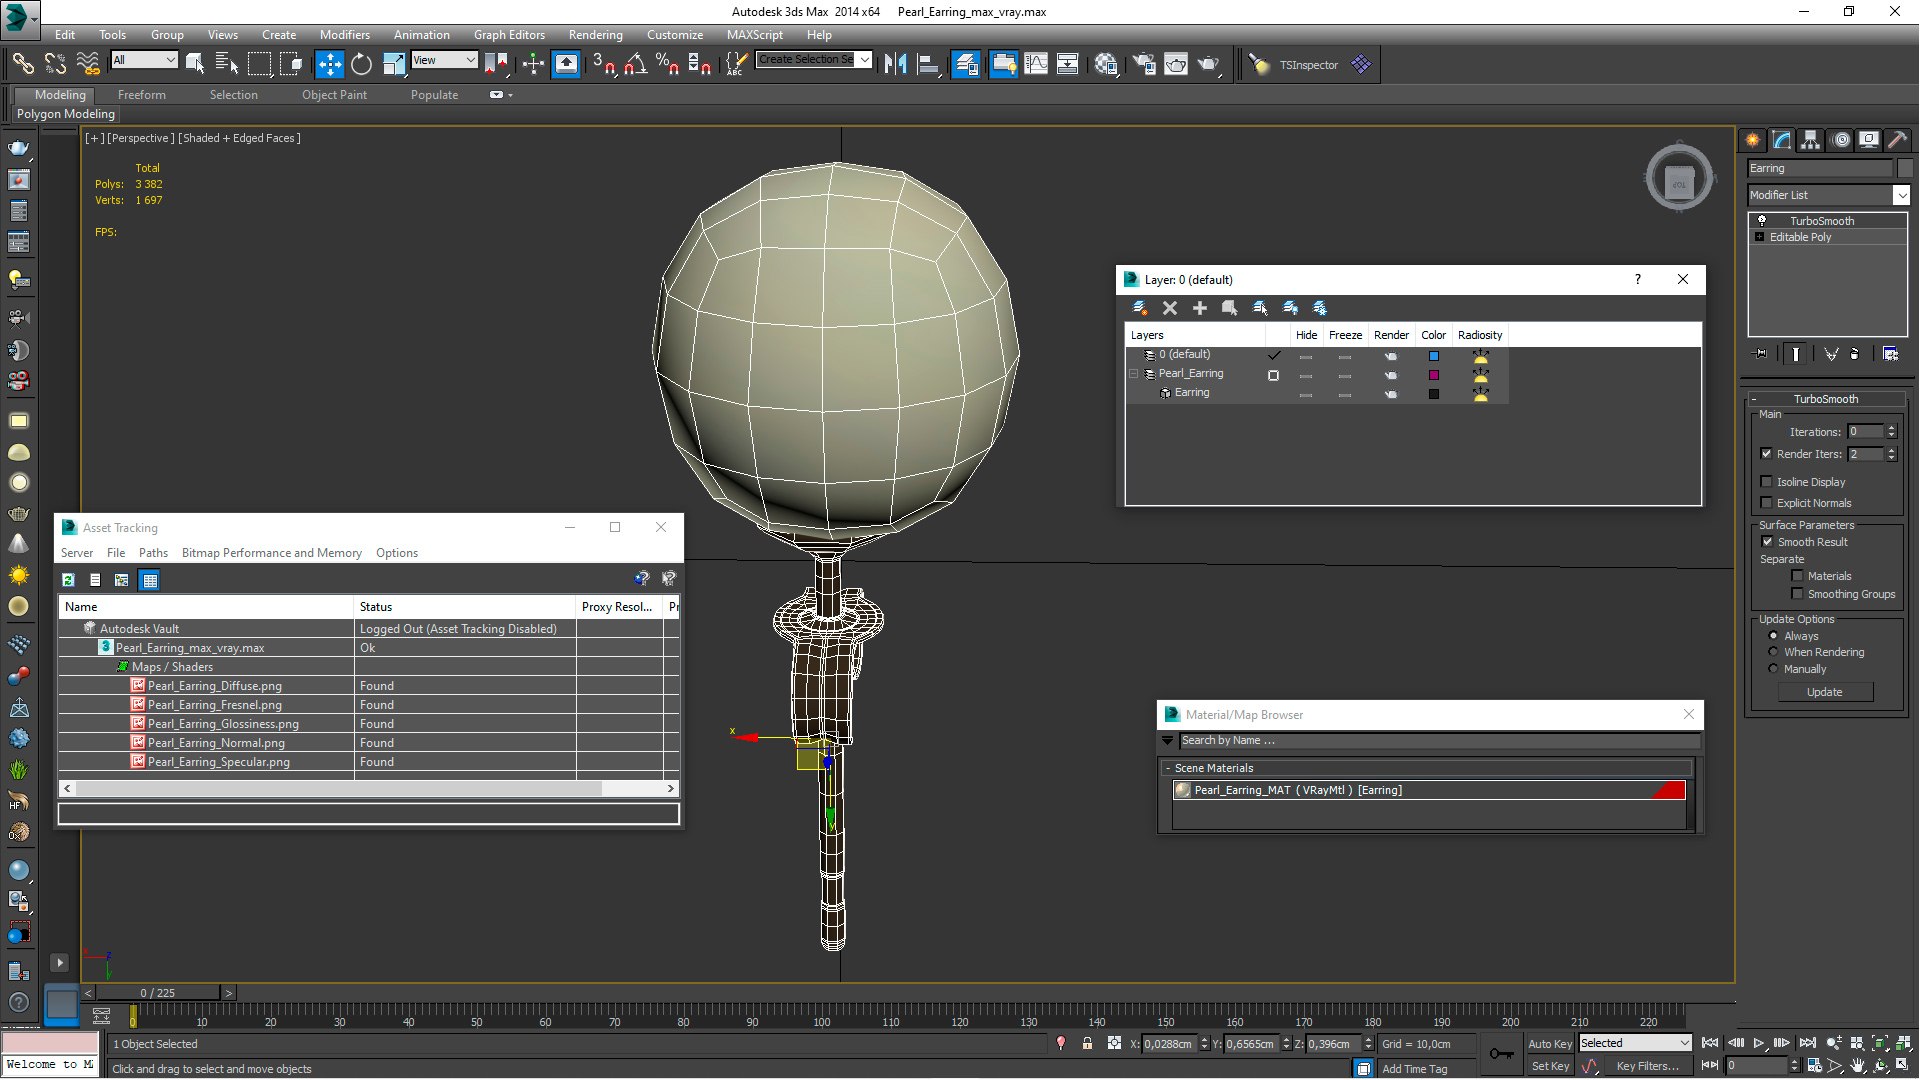Screen dimensions: 1920x1080
Task: Click the Angle Snap toggle icon
Action: tap(635, 64)
